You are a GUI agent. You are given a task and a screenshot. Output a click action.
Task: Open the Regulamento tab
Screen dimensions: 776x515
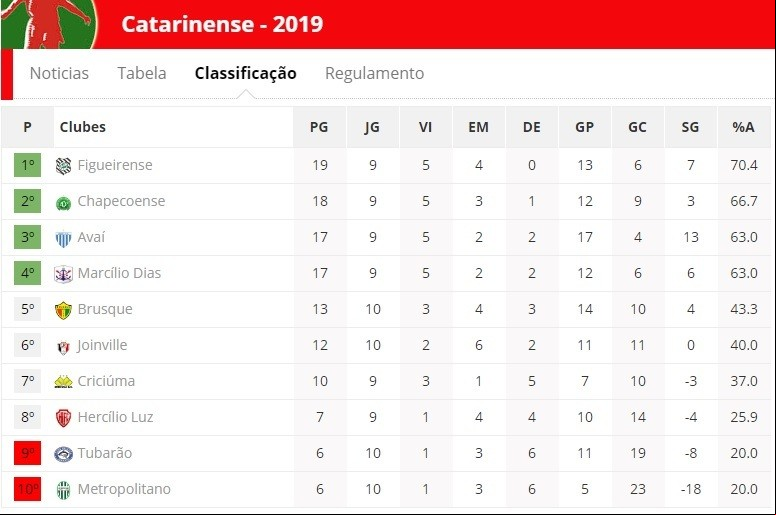[375, 73]
